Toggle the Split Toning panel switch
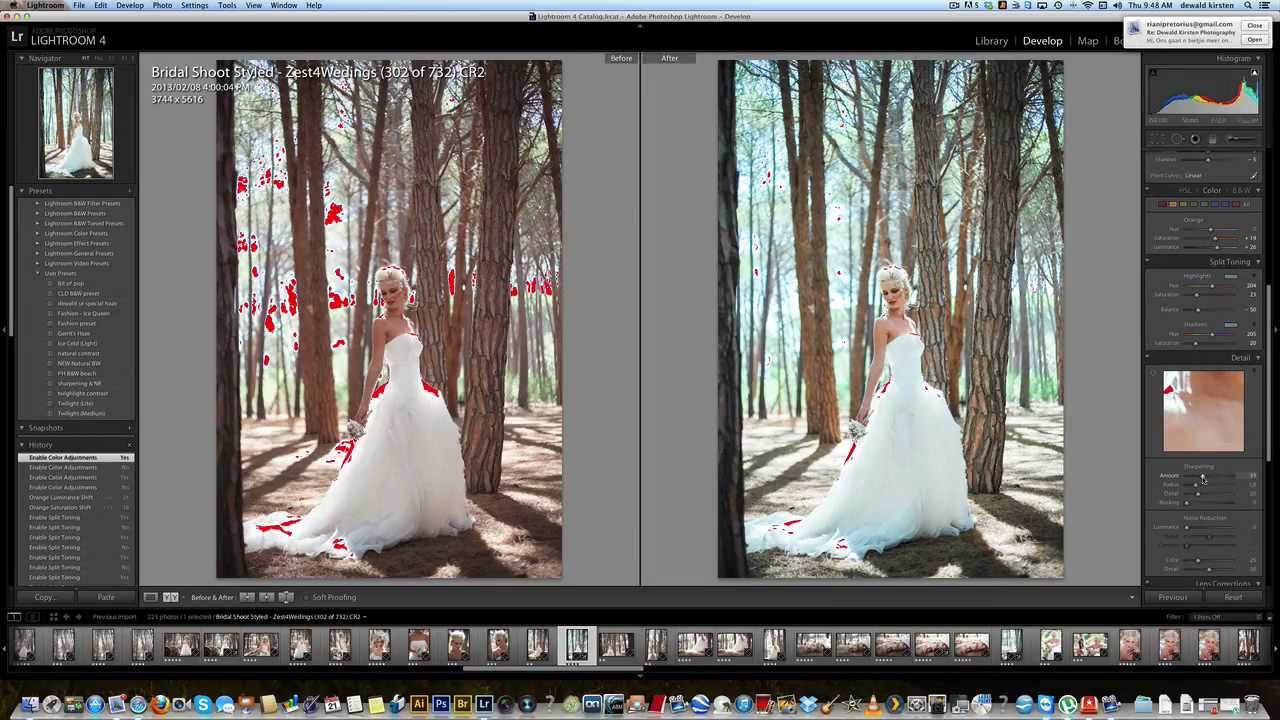Image resolution: width=1280 pixels, height=720 pixels. click(1148, 262)
